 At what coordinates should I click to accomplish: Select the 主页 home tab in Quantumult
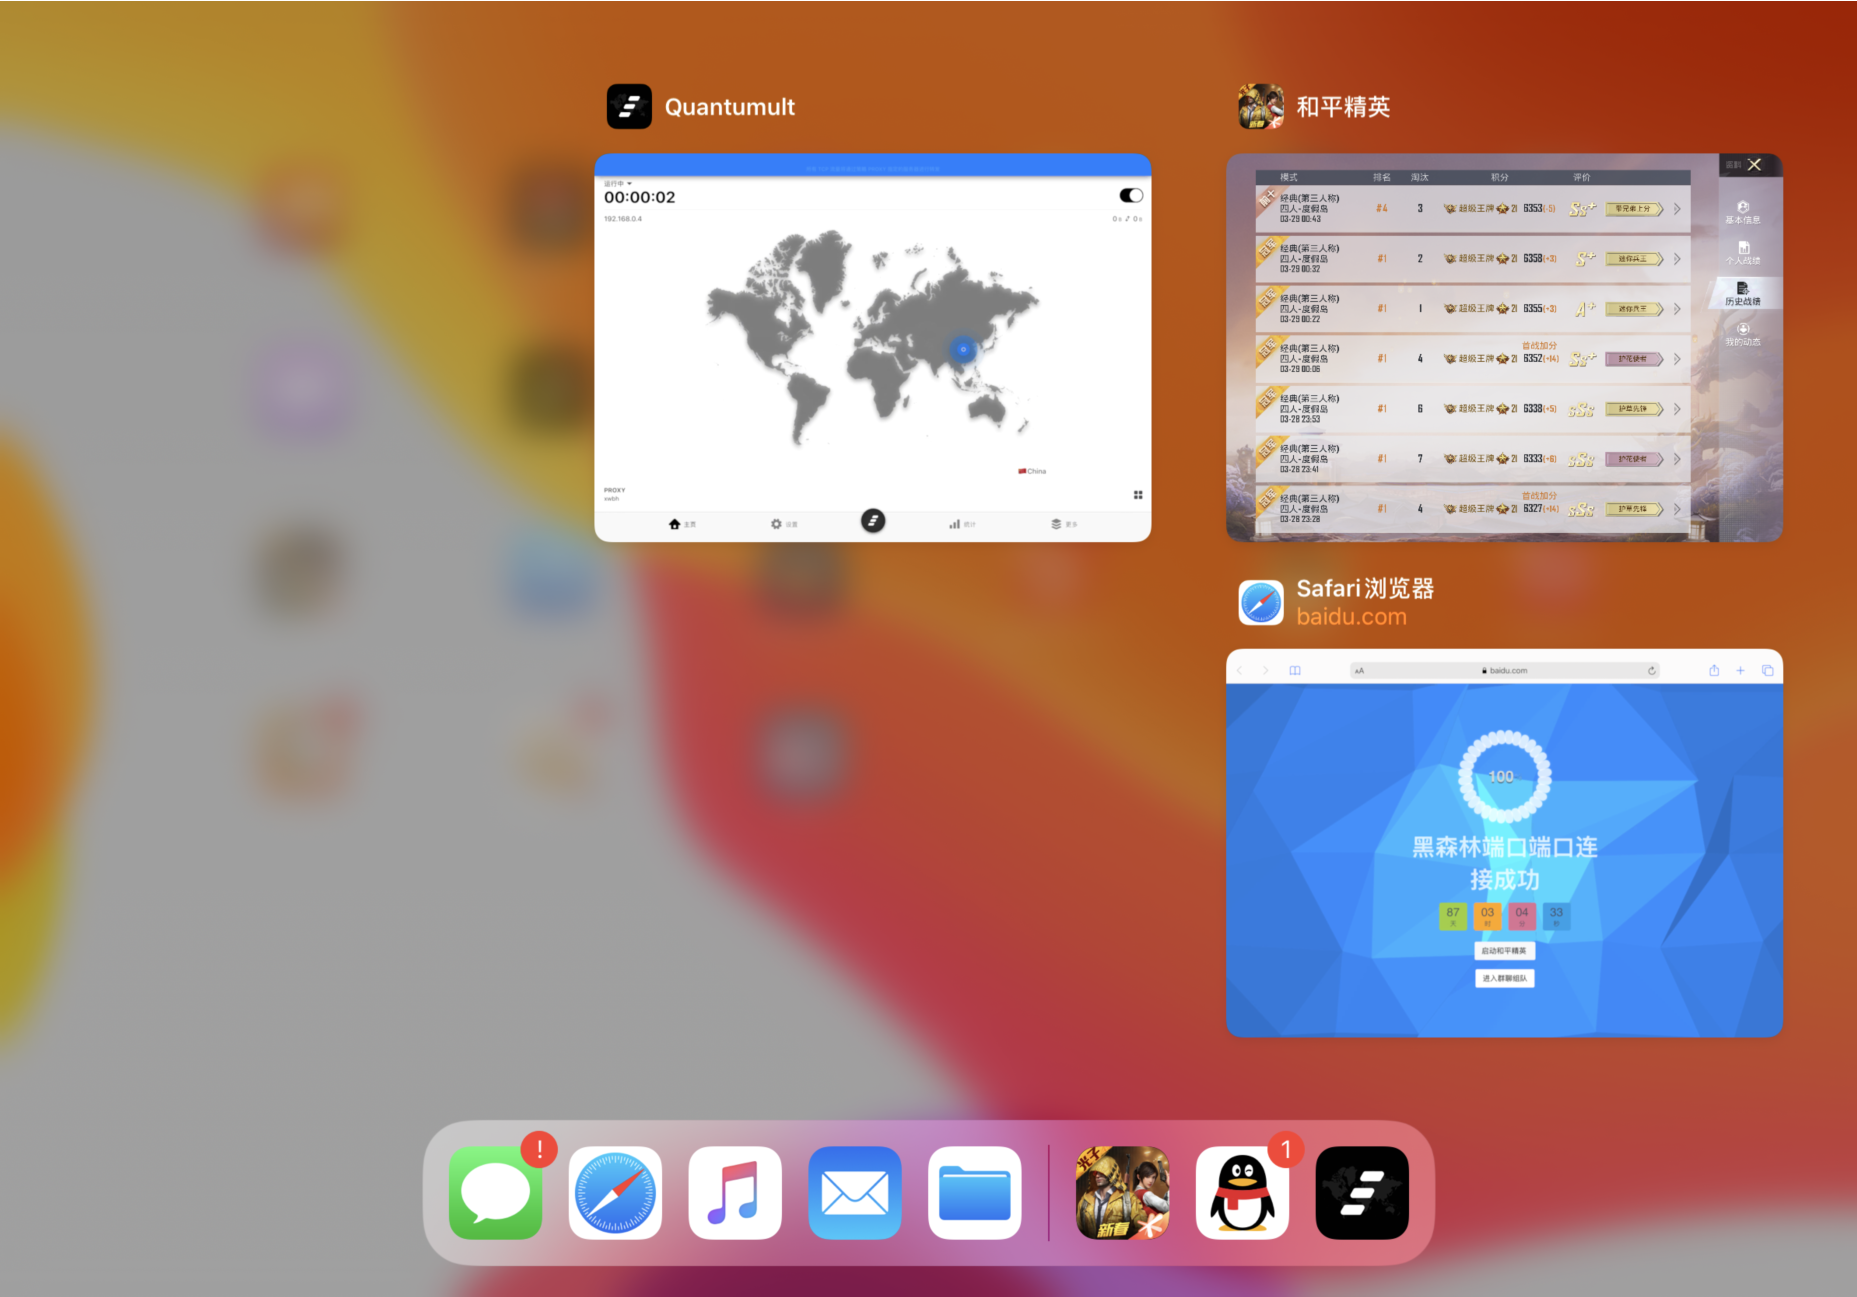tap(682, 524)
